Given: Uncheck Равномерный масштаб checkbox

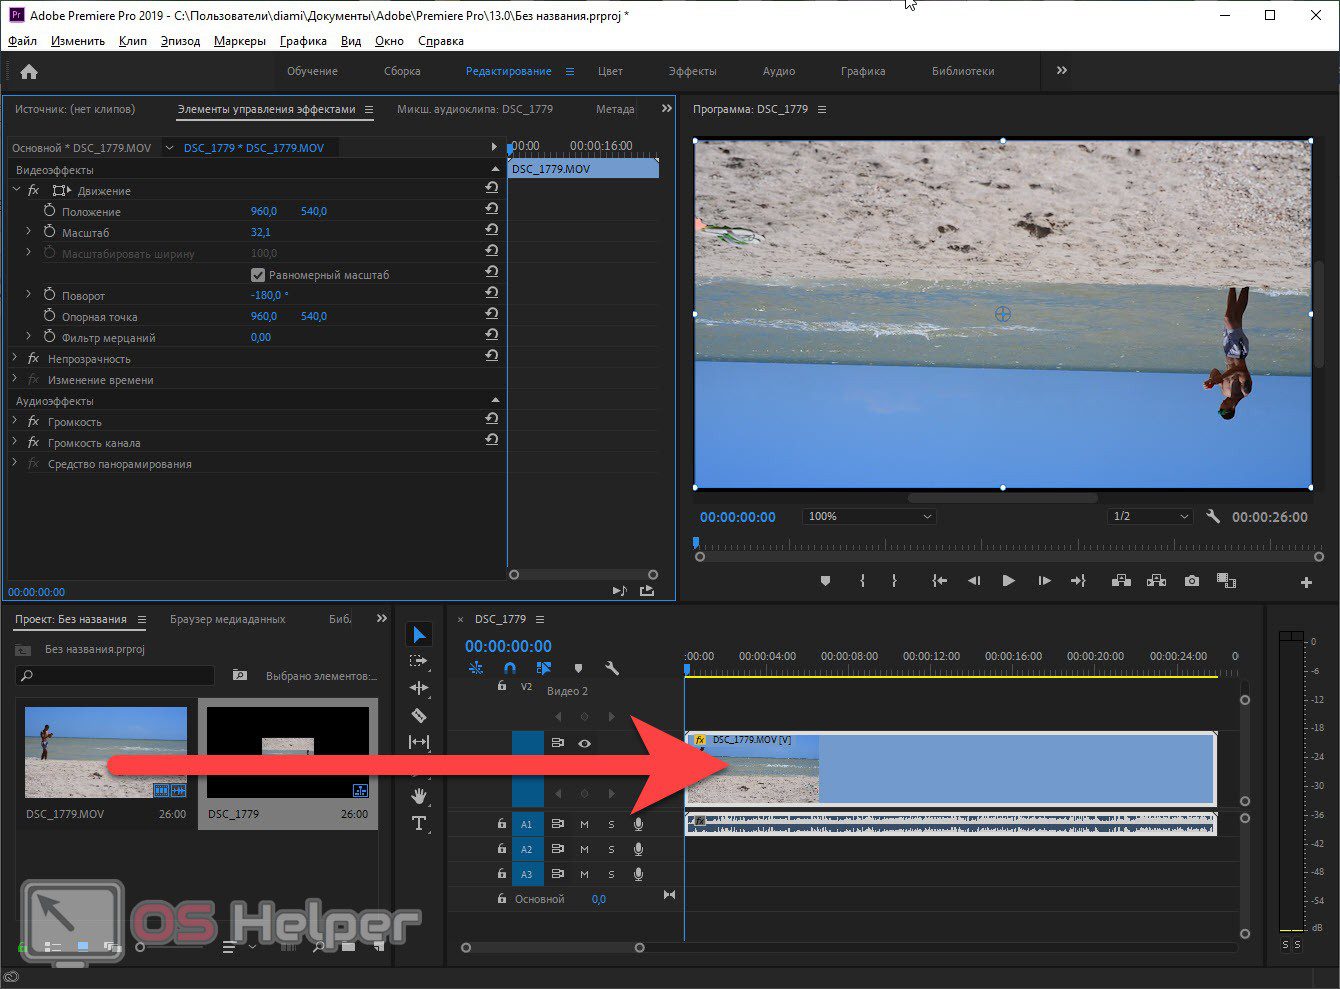Looking at the screenshot, I should [x=258, y=275].
